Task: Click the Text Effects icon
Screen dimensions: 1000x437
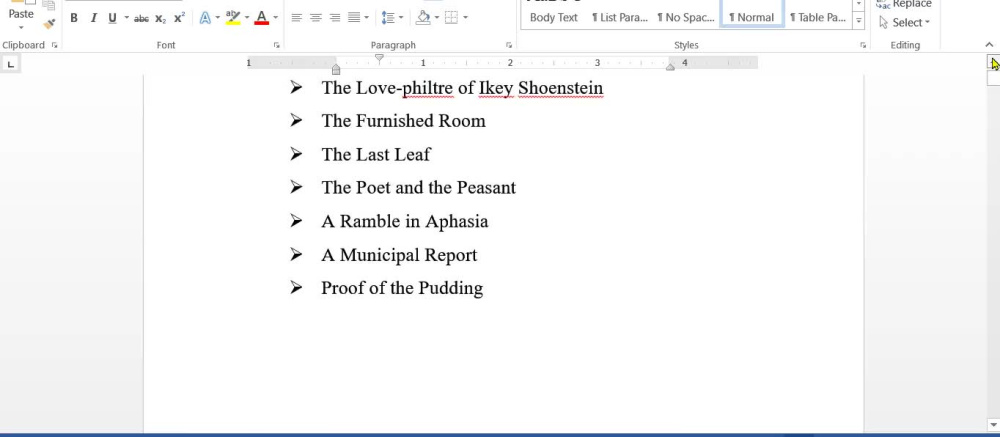Action: 205,18
